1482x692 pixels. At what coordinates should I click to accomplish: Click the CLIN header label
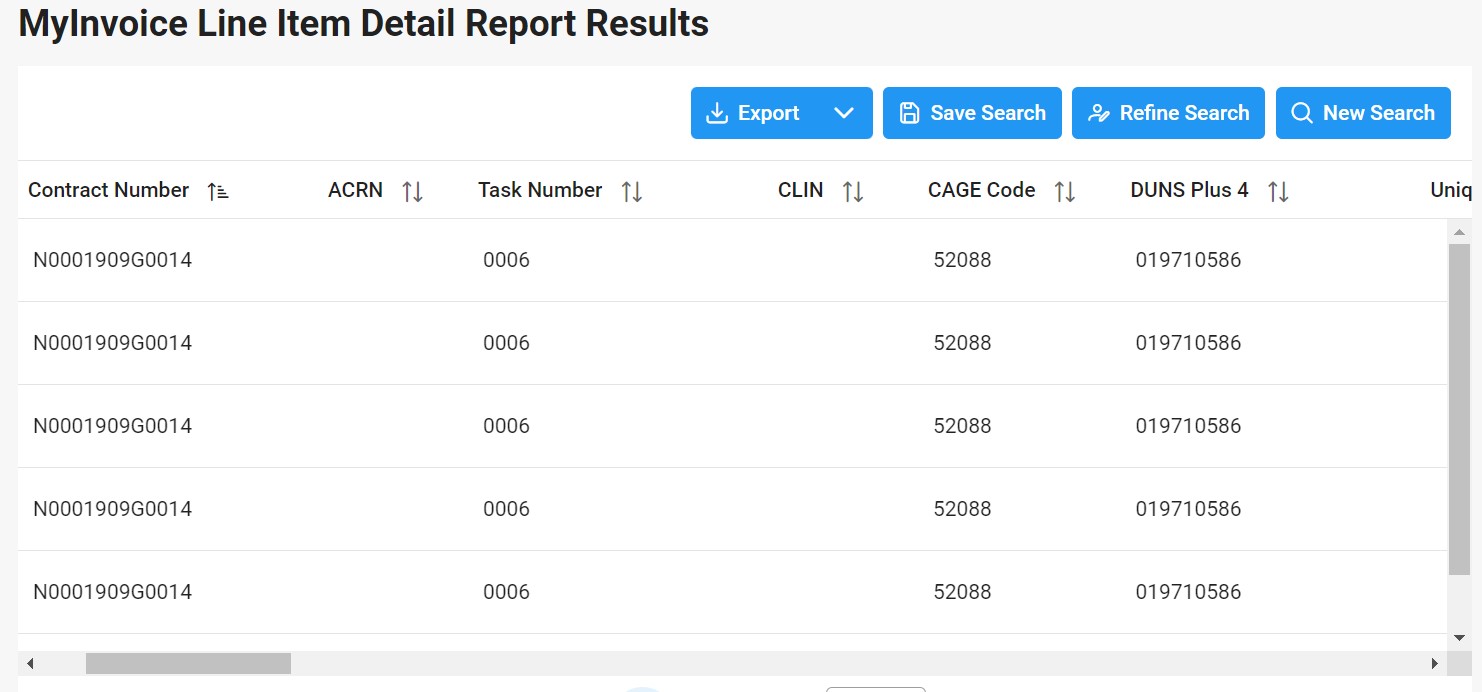pyautogui.click(x=800, y=190)
